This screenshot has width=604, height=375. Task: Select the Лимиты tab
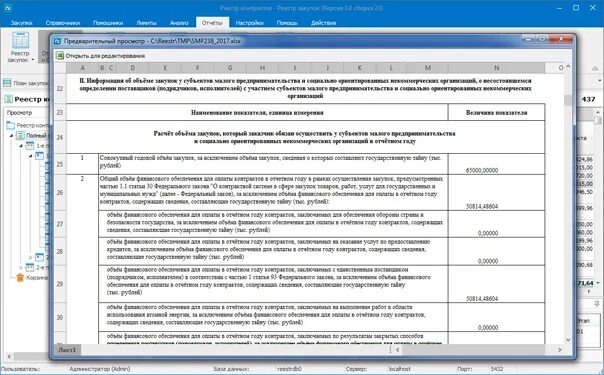point(146,23)
